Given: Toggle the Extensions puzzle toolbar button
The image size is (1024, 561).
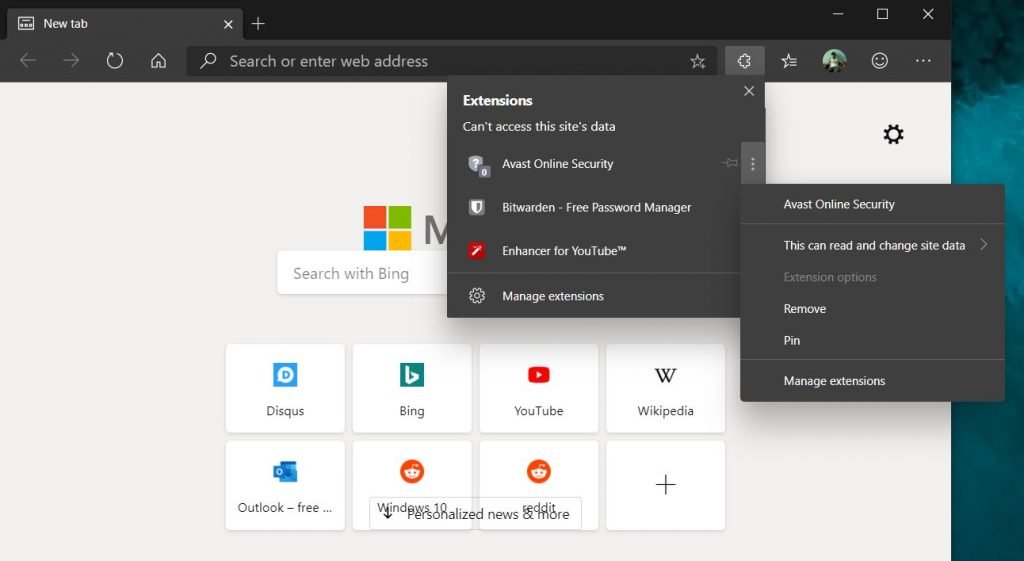Looking at the screenshot, I should (744, 61).
